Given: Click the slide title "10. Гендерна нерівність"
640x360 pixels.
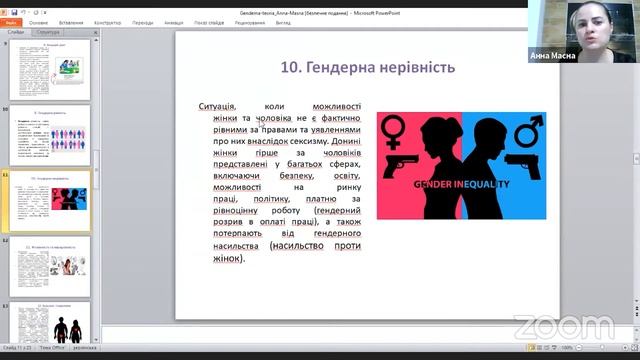Looking at the screenshot, I should coord(368,67).
